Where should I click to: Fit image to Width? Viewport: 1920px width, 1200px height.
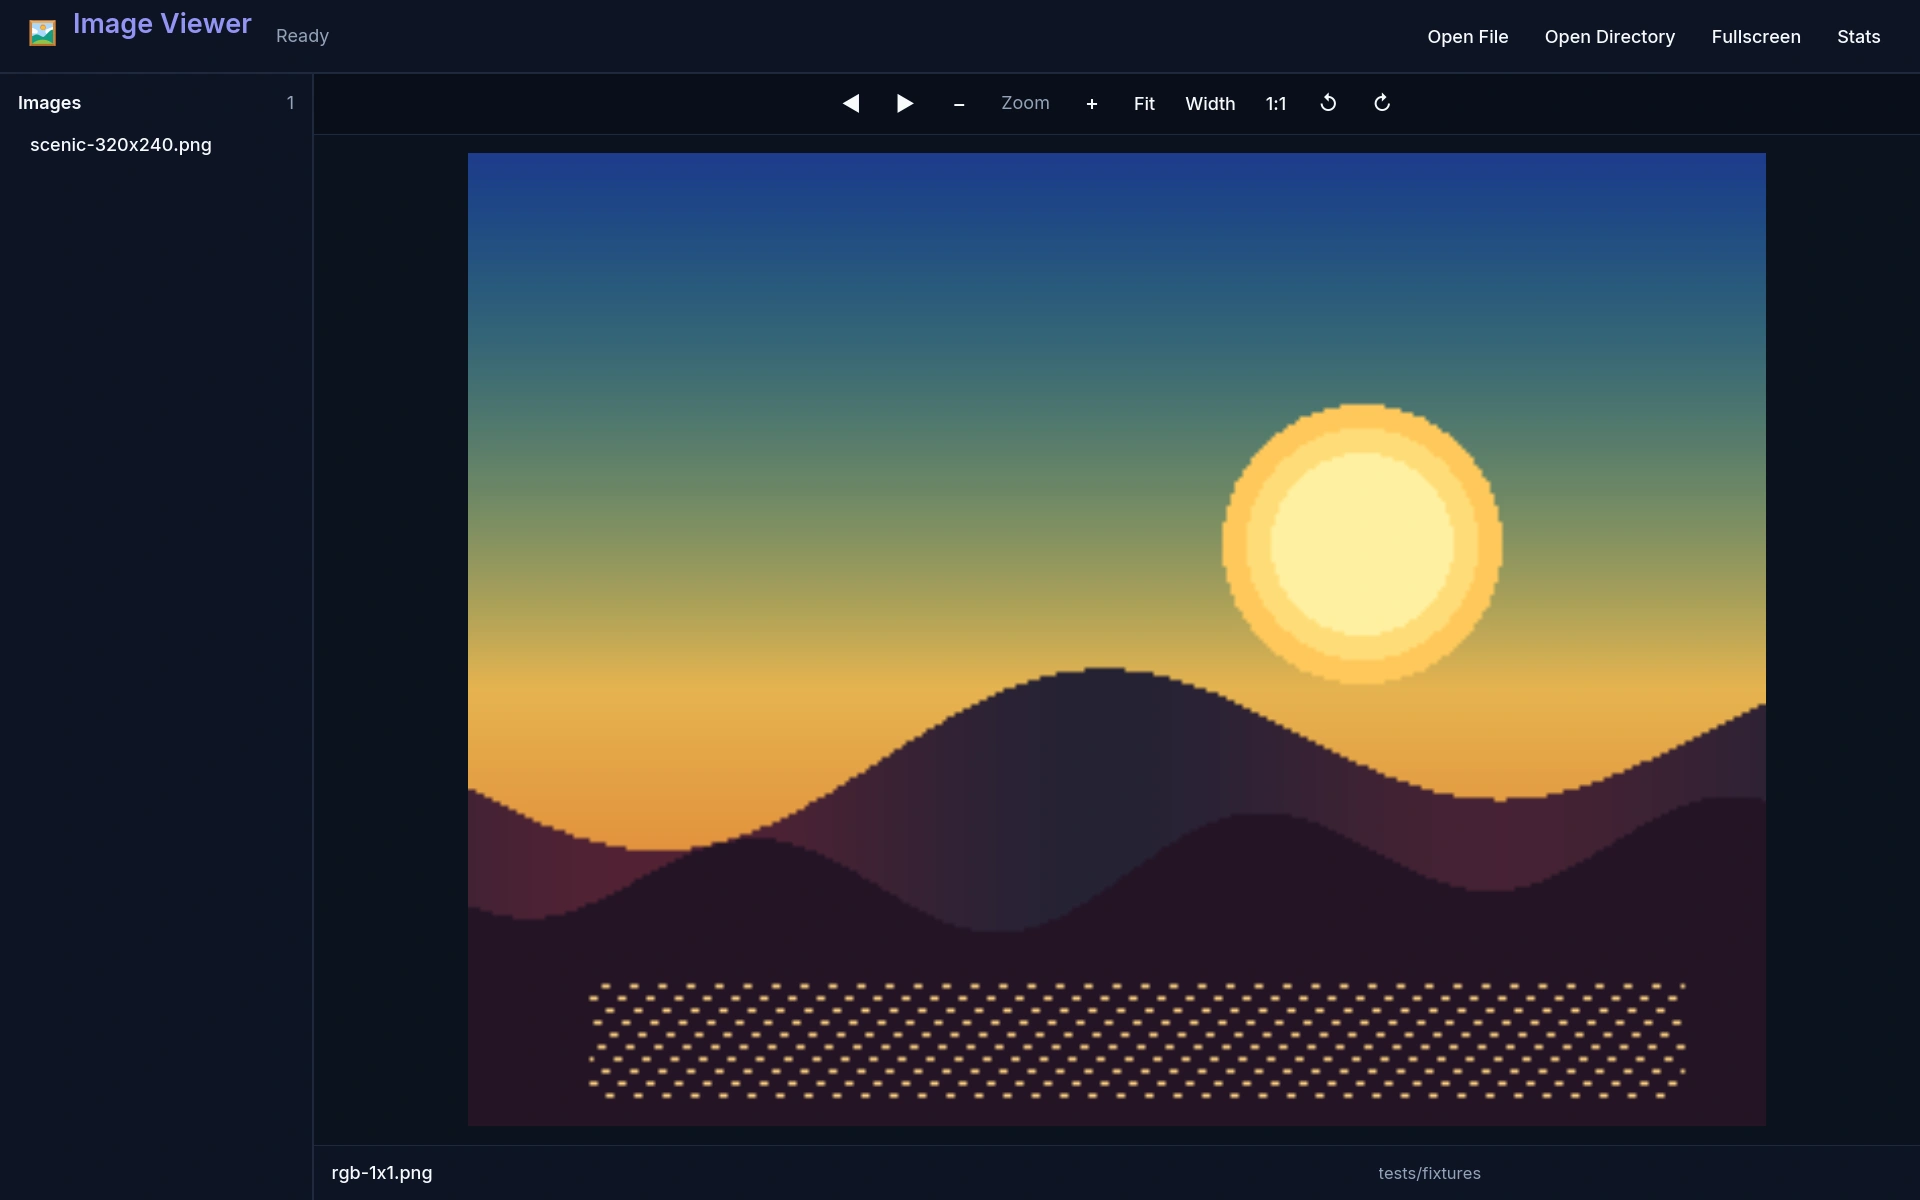coord(1210,104)
